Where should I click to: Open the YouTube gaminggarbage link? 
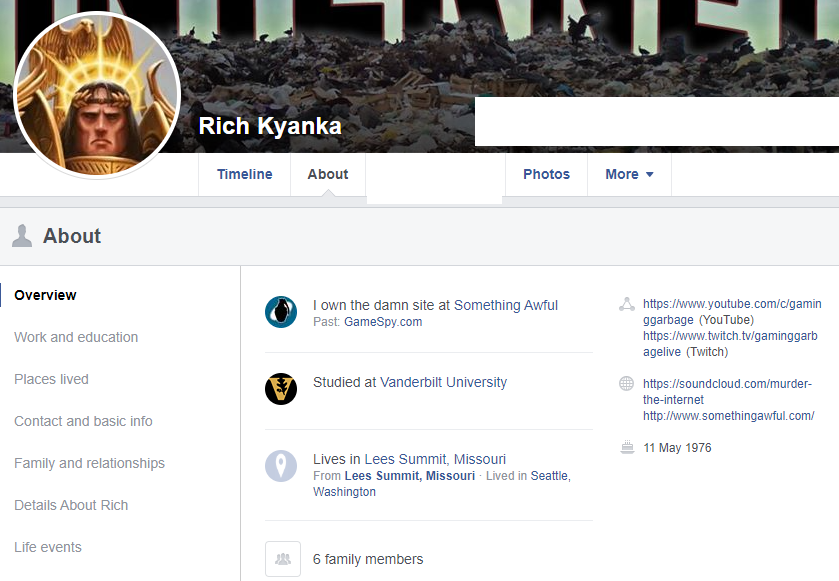732,312
